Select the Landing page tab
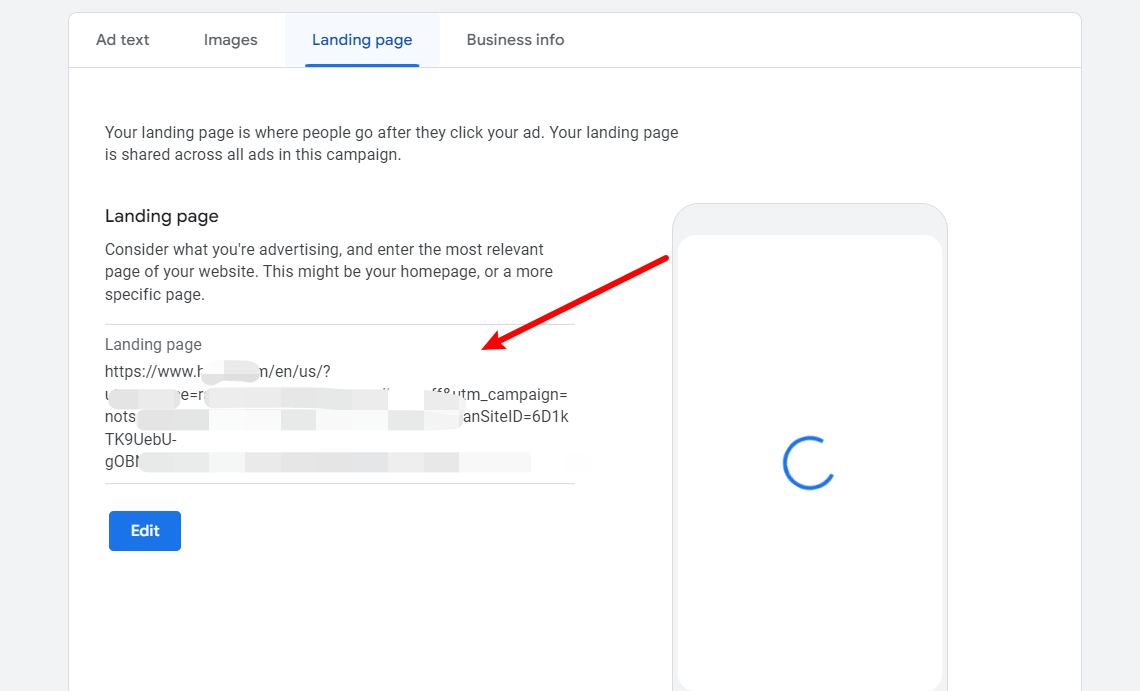This screenshot has width=1140, height=691. tap(362, 40)
